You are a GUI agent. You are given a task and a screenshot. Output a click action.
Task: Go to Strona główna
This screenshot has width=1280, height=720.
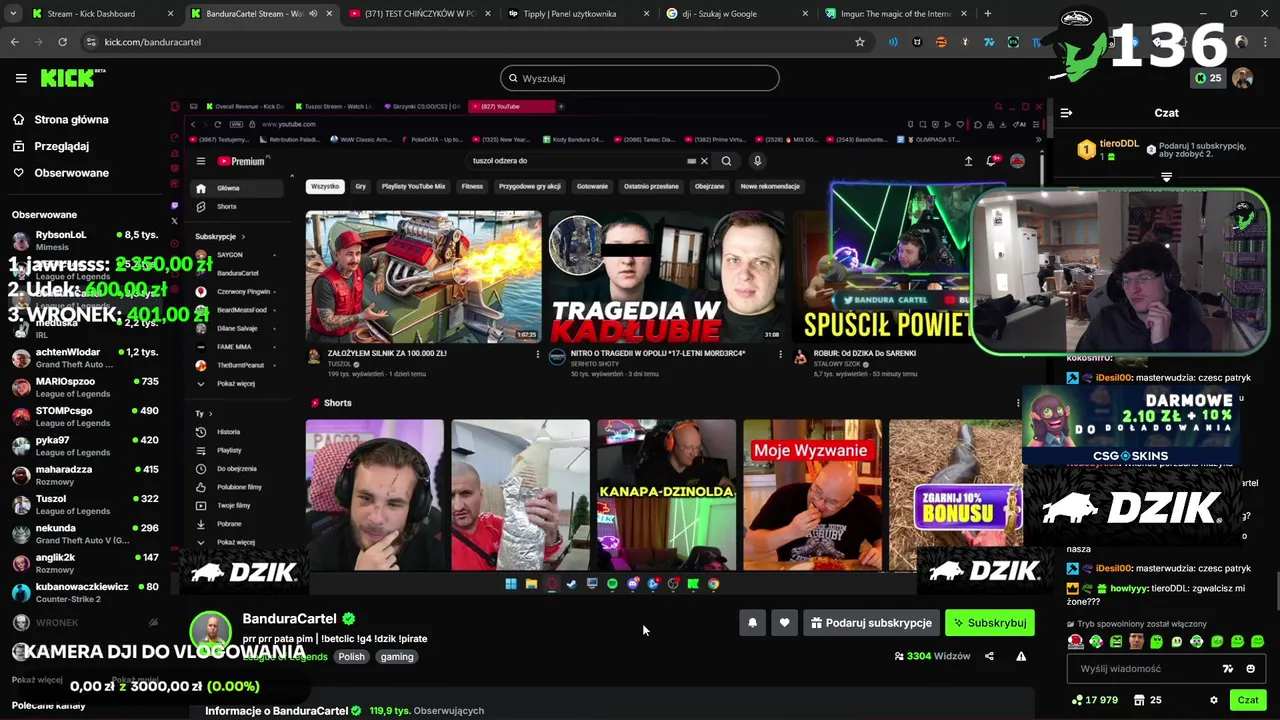(x=61, y=119)
